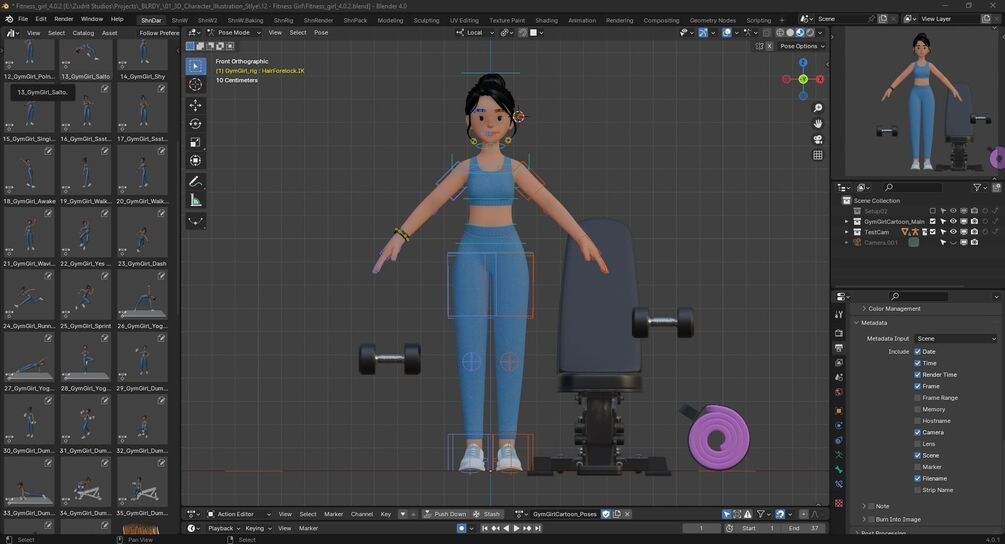The height and width of the screenshot is (544, 1005).
Task: Open the Action Editor mode dropdown
Action: [238, 514]
